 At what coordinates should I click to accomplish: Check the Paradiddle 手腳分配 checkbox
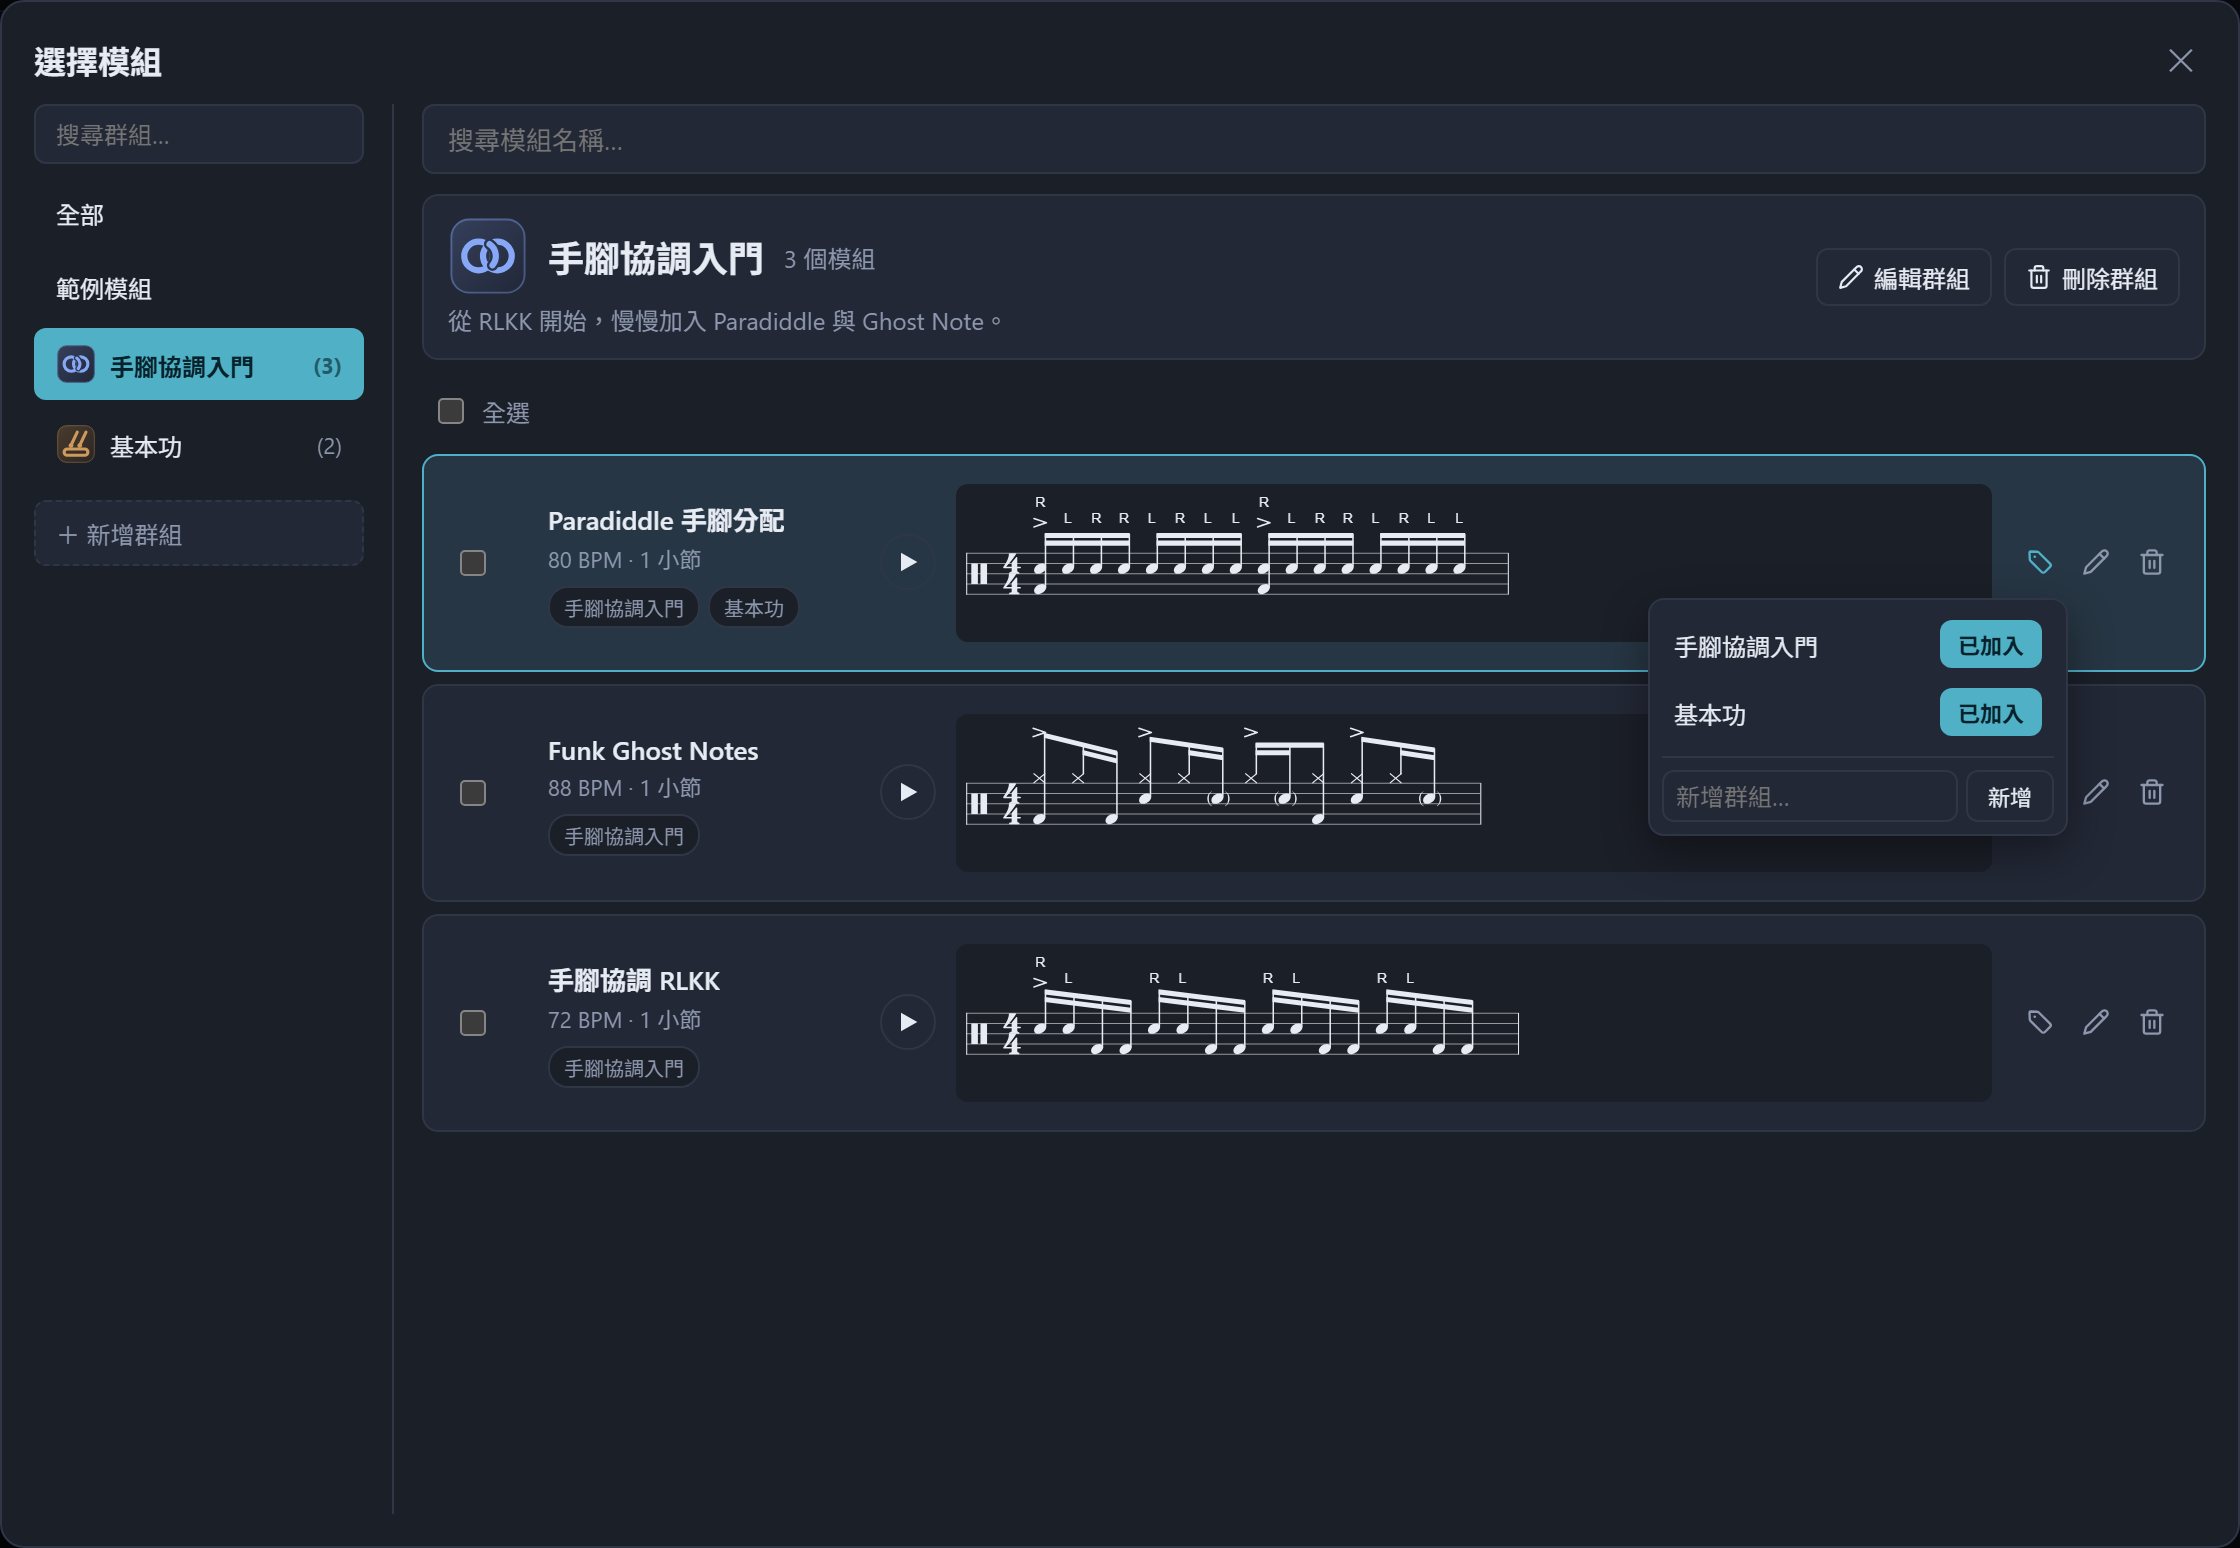click(473, 563)
